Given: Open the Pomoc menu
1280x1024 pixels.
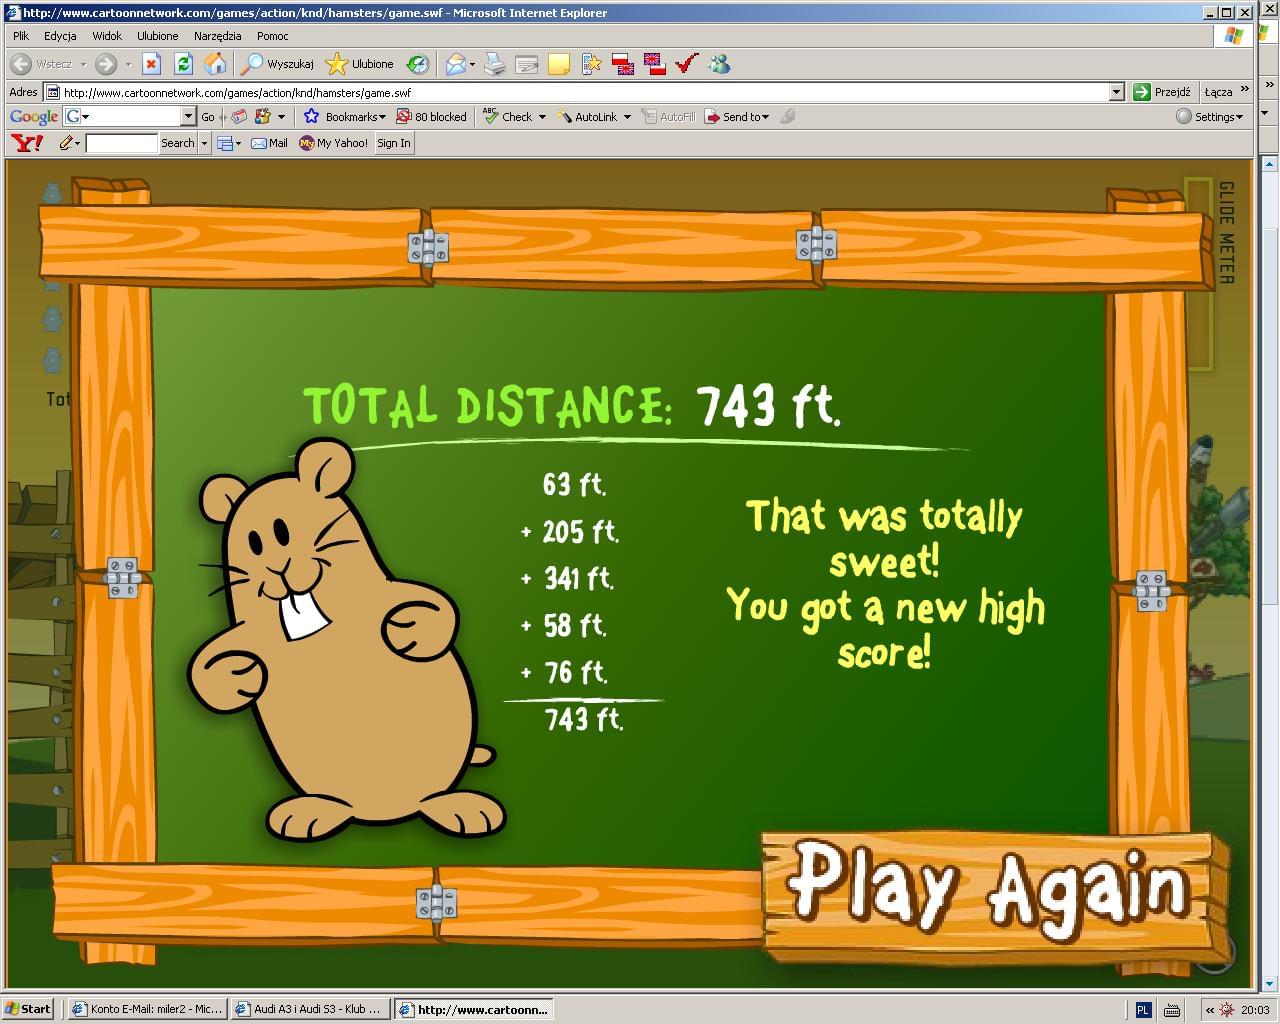Looking at the screenshot, I should click(x=273, y=36).
